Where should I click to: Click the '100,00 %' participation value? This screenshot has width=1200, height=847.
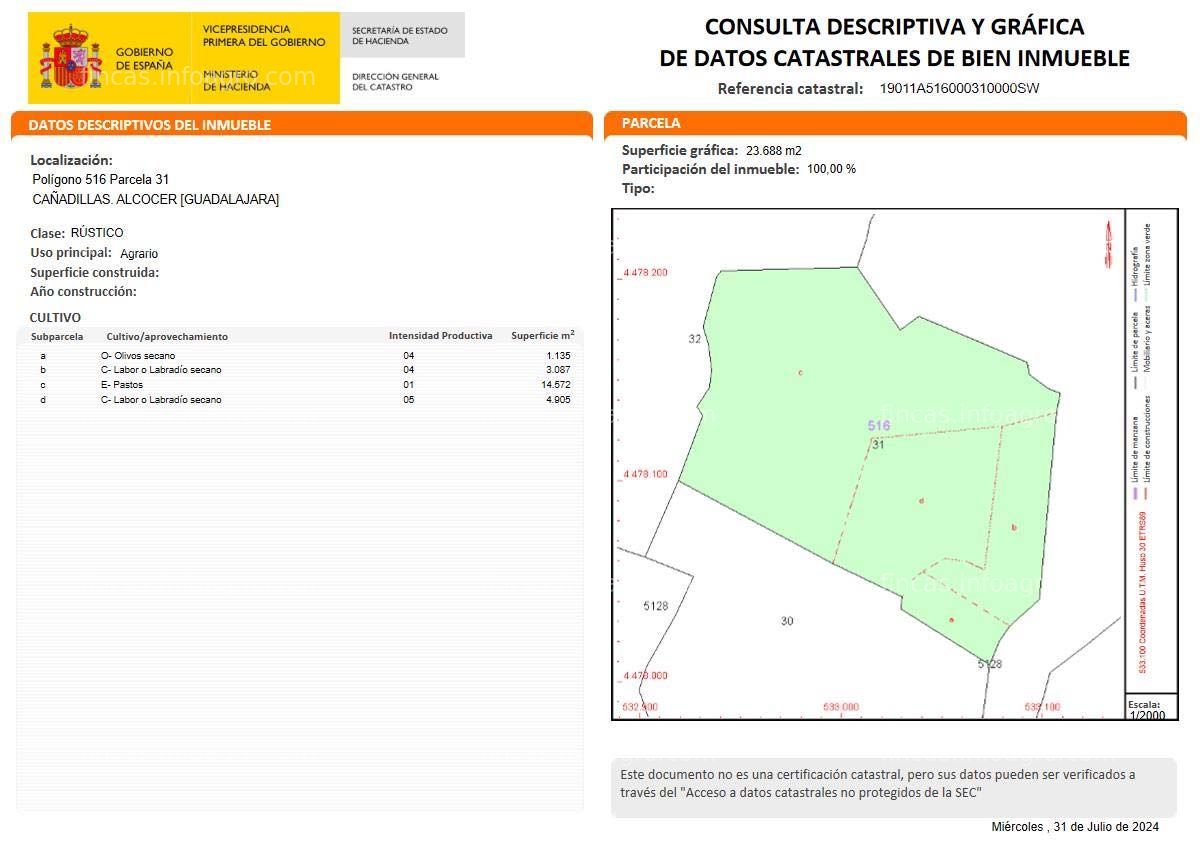tap(831, 169)
